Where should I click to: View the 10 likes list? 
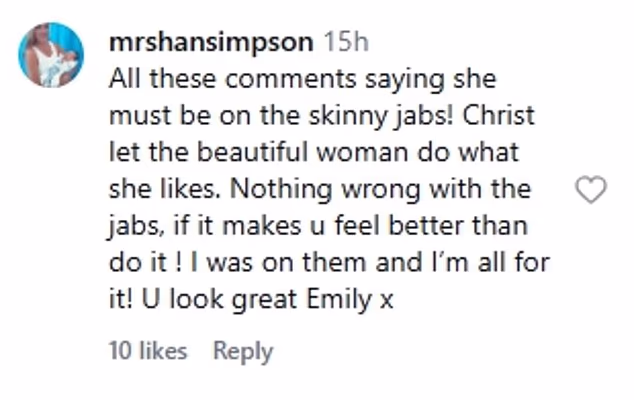[147, 352]
